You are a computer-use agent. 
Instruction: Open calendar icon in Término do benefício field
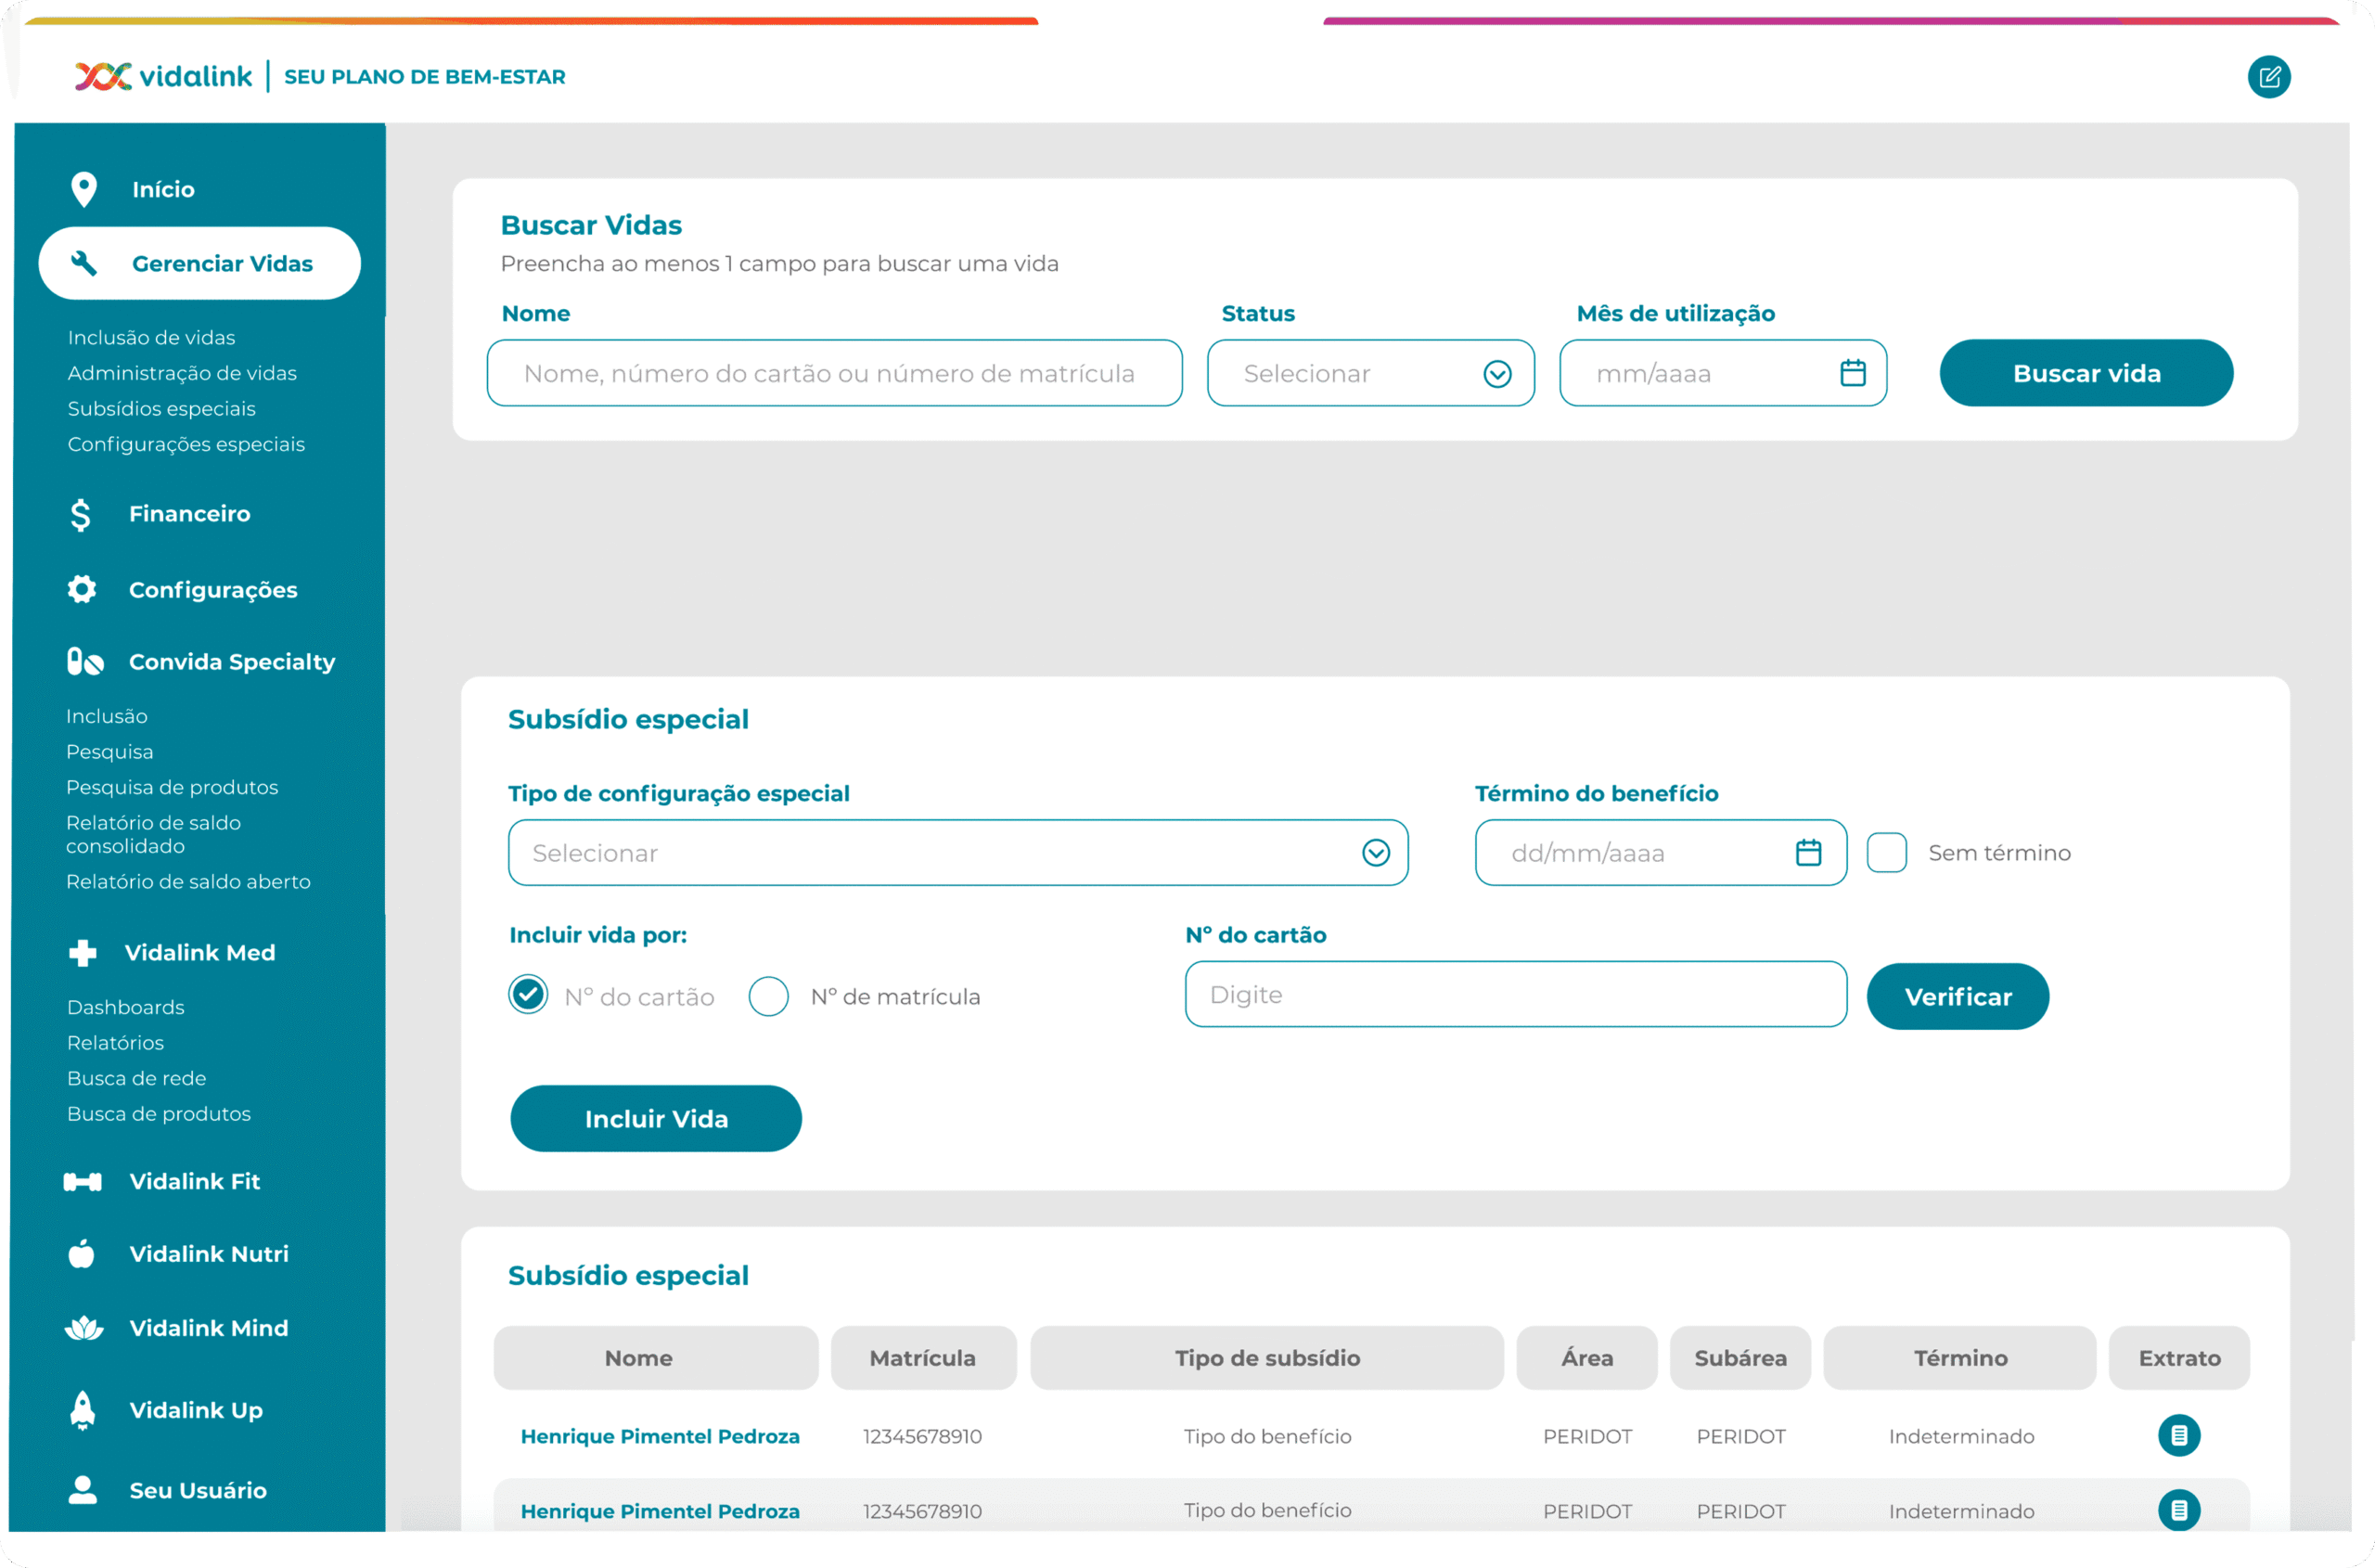coord(1808,853)
